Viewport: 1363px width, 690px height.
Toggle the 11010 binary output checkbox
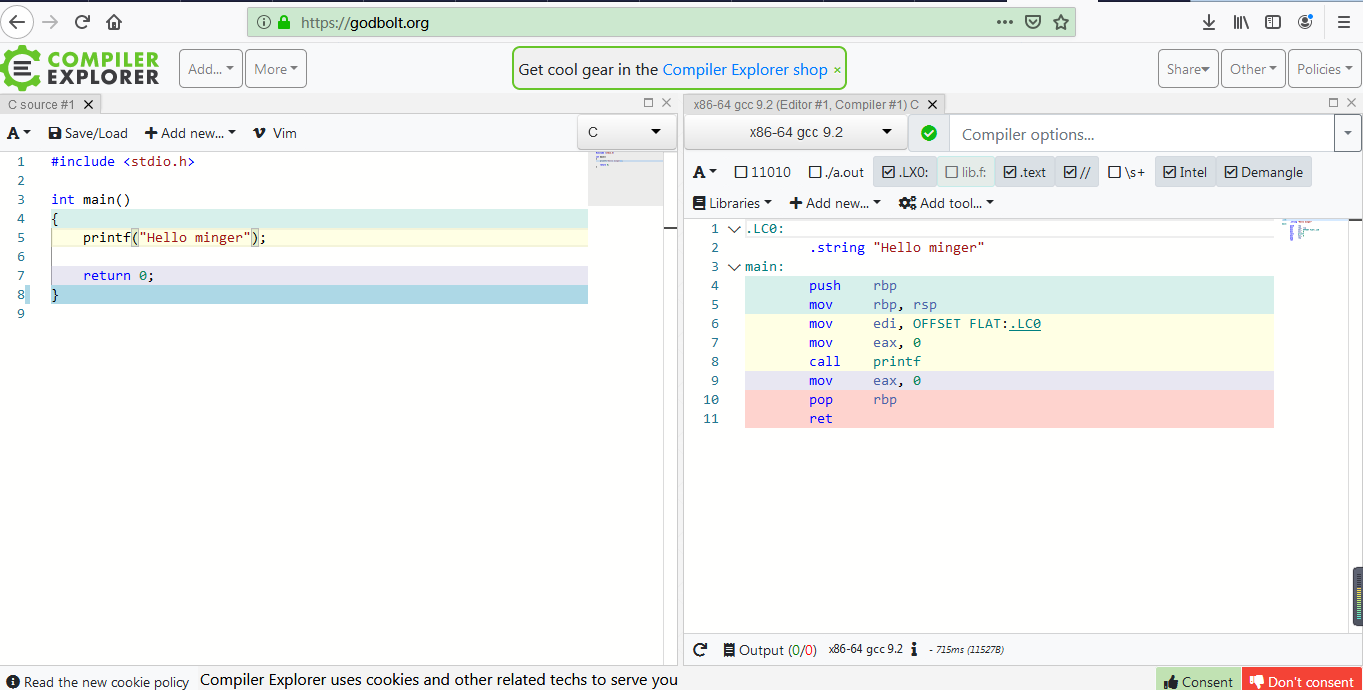point(763,172)
